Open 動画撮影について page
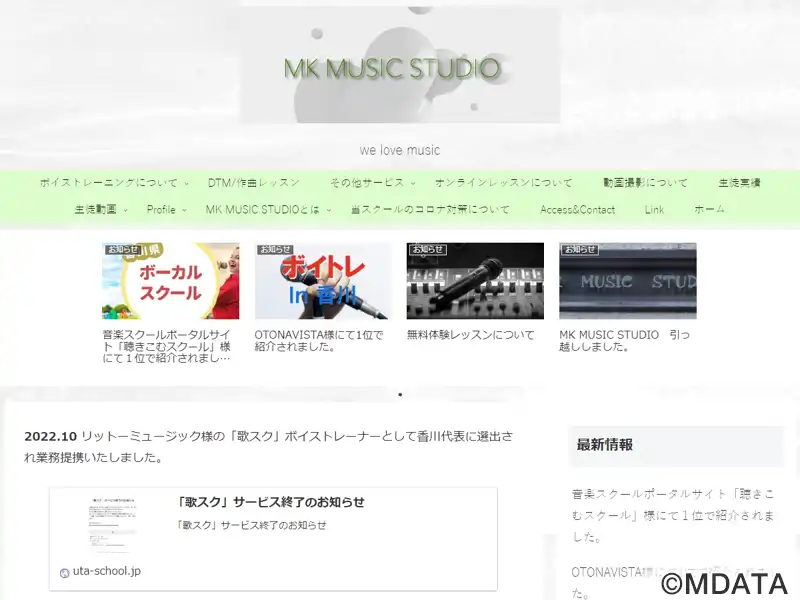 (x=645, y=183)
